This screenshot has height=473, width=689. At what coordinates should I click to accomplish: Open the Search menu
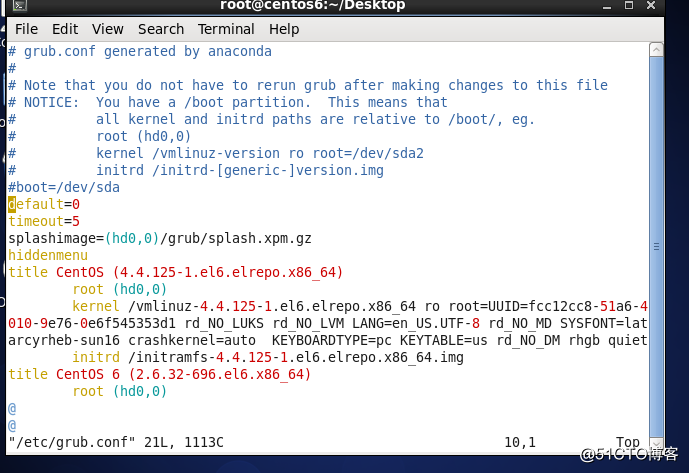161,29
